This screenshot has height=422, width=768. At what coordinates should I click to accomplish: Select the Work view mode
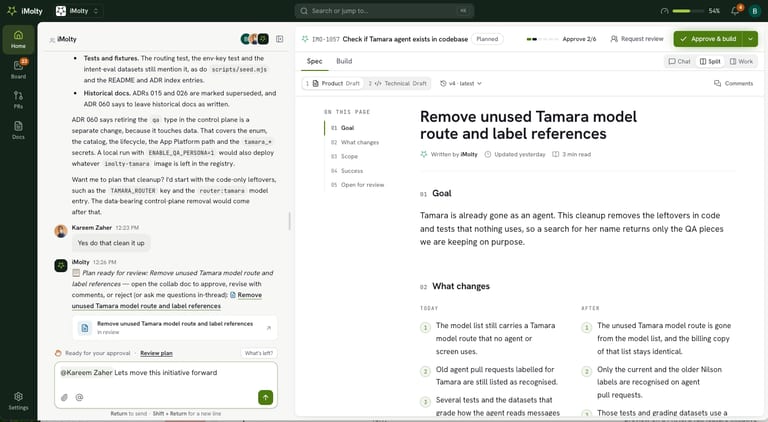741,61
